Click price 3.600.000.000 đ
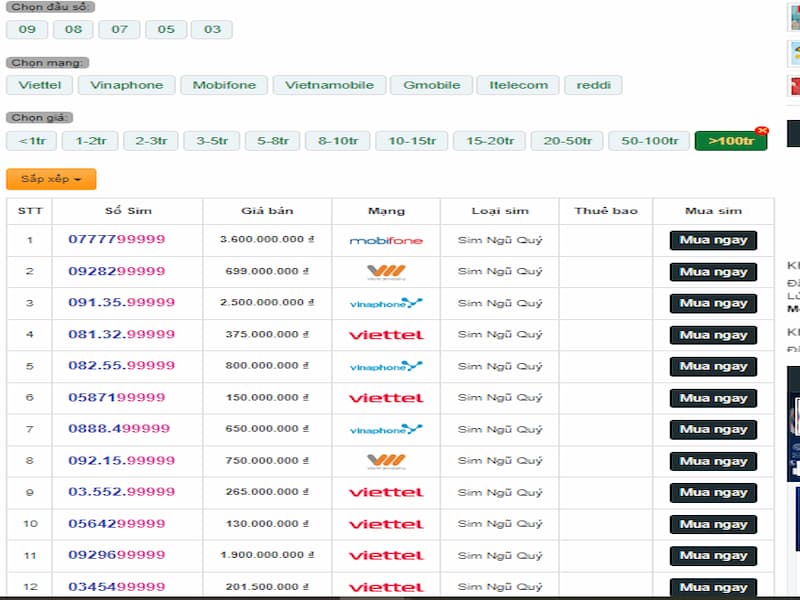The image size is (800, 600). [267, 239]
